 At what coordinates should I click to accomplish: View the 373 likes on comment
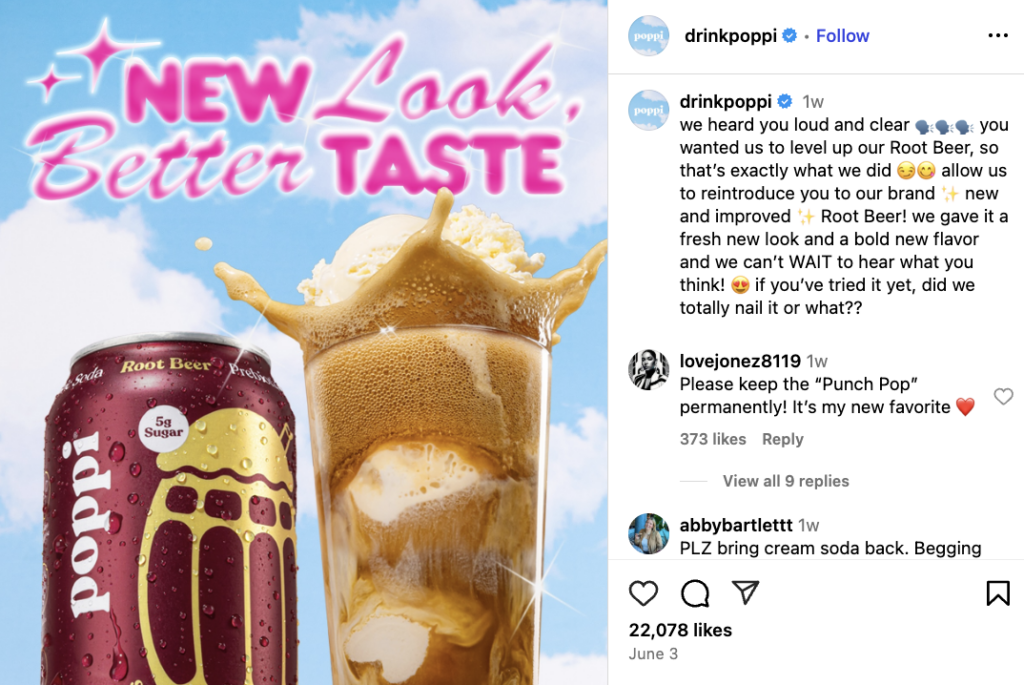pos(712,439)
